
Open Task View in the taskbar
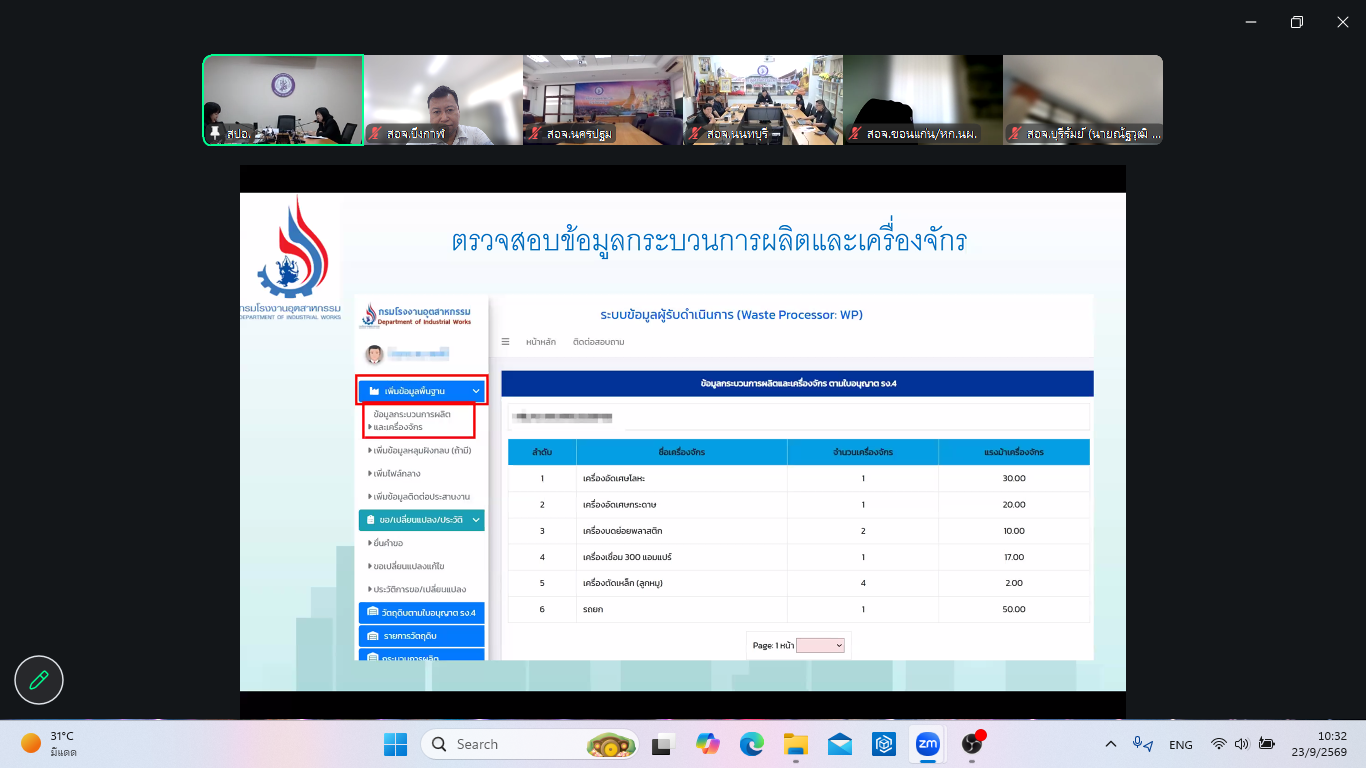(662, 744)
